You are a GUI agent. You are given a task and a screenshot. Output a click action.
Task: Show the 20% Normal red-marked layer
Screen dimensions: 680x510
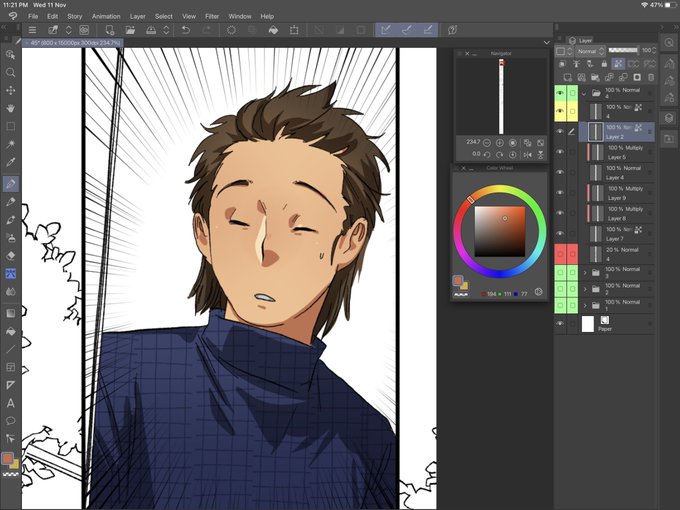click(560, 254)
